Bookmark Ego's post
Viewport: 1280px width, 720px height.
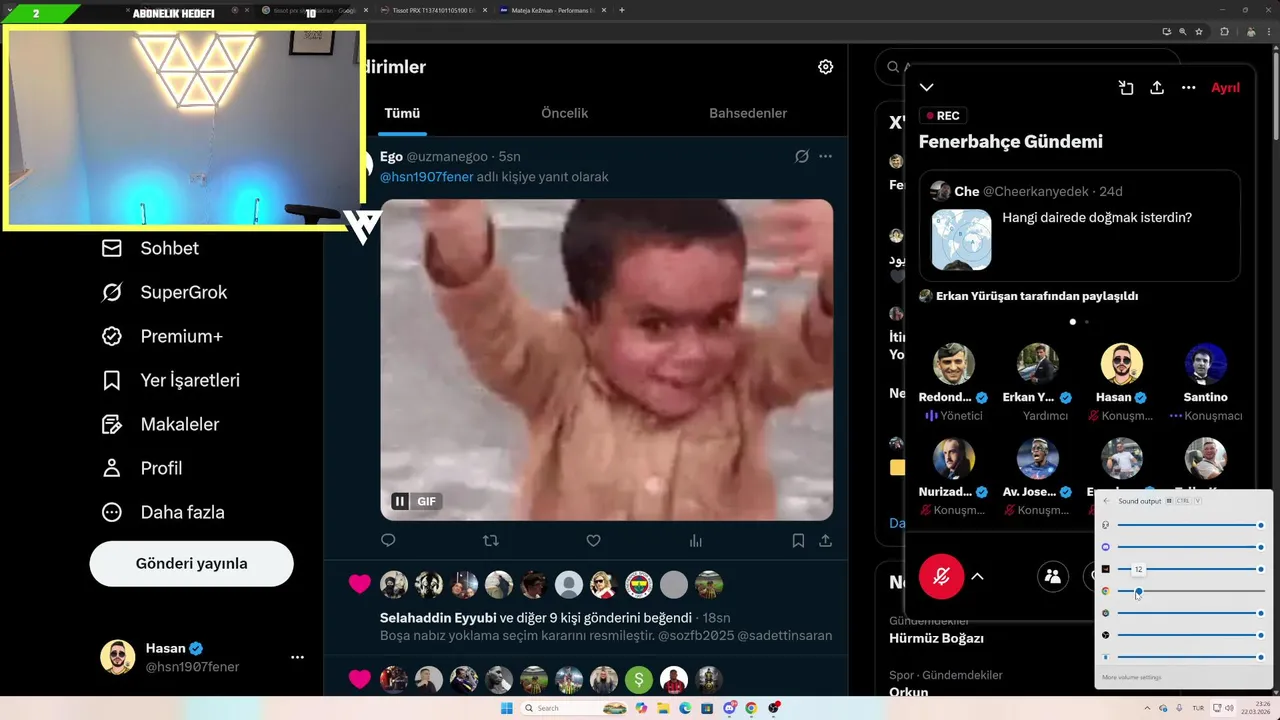(798, 540)
